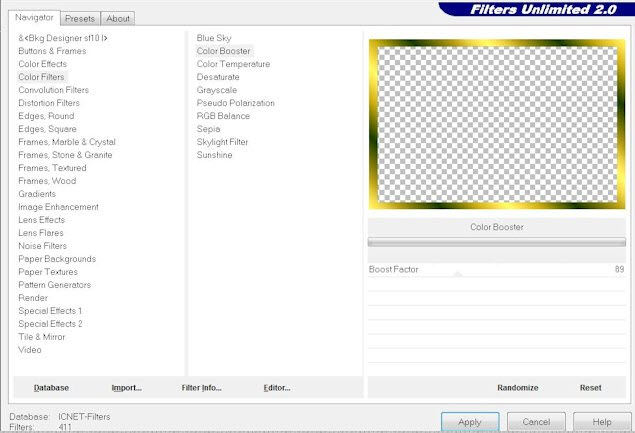Choose the Sepia filter
Screen dimensions: 635x433
click(x=209, y=129)
